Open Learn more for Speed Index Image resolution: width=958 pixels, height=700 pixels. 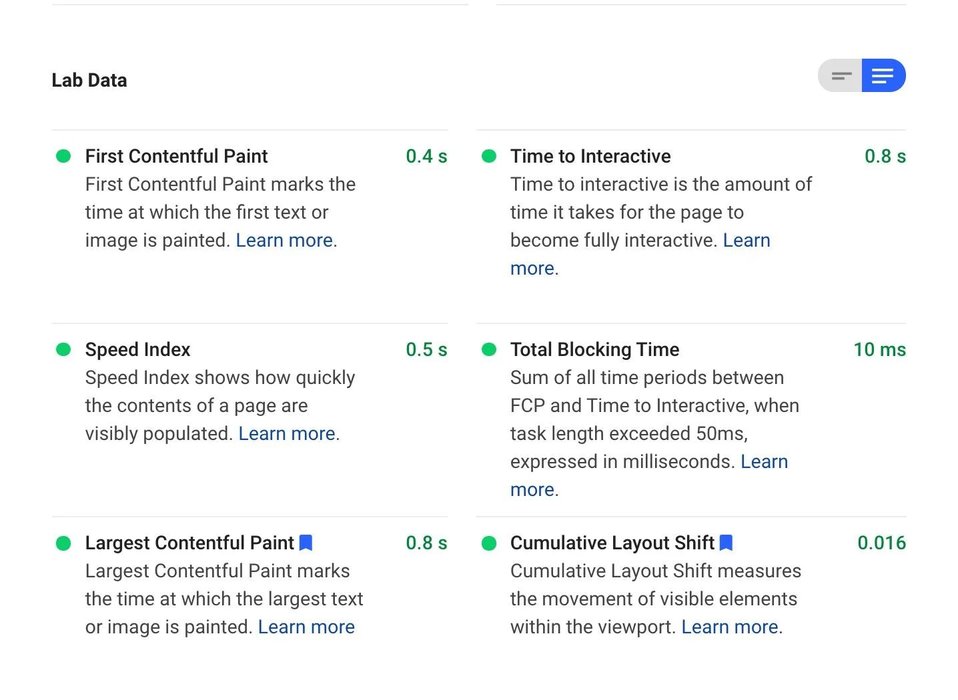tap(287, 433)
